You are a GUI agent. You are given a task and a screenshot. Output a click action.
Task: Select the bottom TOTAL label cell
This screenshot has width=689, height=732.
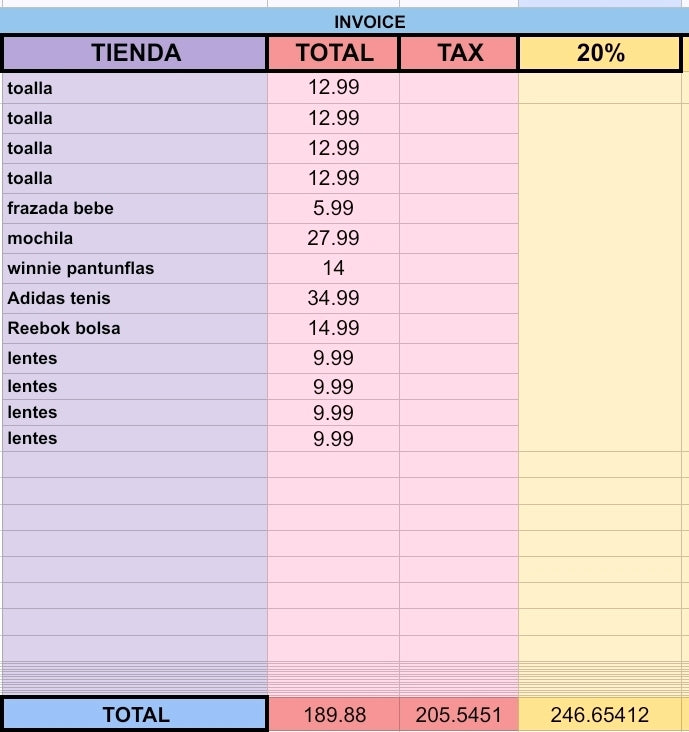pyautogui.click(x=135, y=715)
